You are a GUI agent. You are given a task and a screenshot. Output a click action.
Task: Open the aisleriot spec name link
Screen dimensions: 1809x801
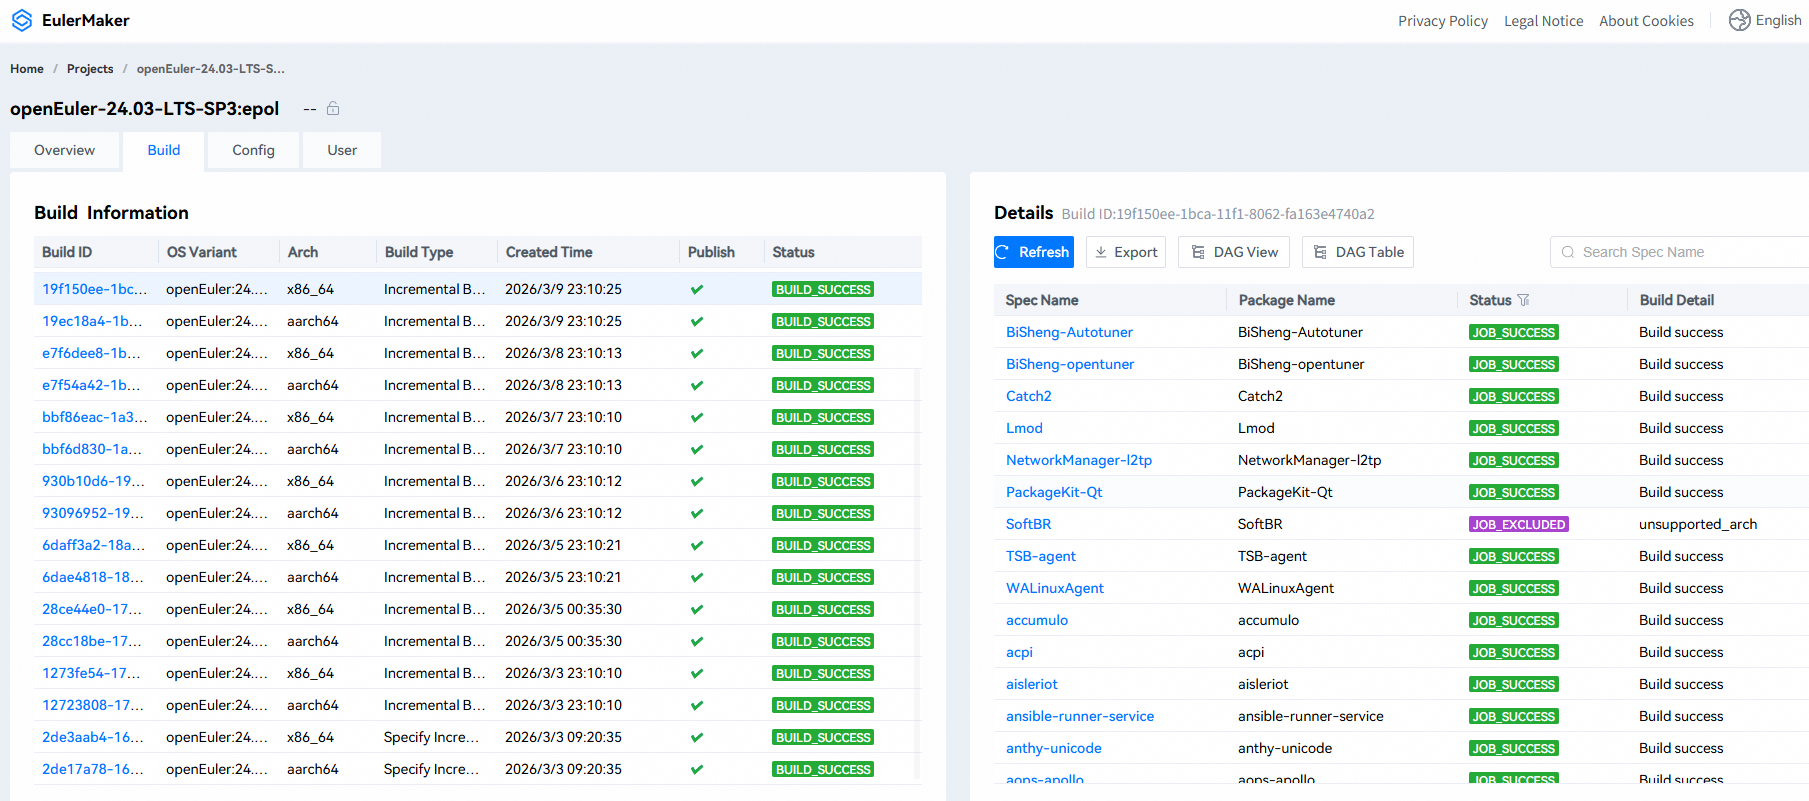[x=1032, y=684]
